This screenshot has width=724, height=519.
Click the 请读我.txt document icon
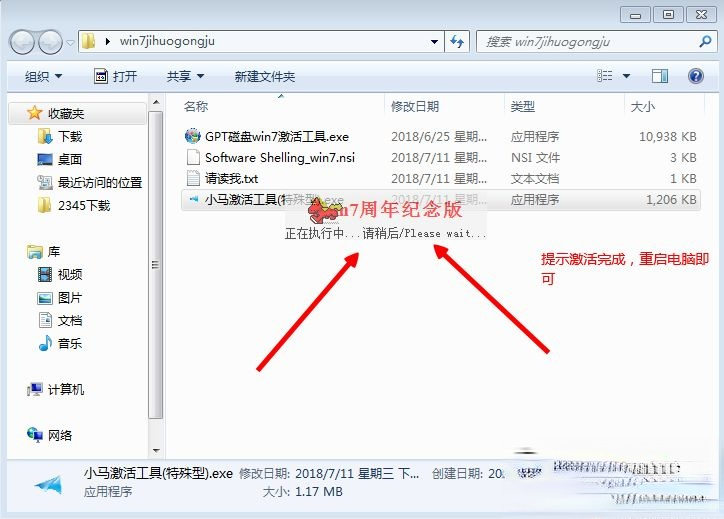(x=193, y=178)
